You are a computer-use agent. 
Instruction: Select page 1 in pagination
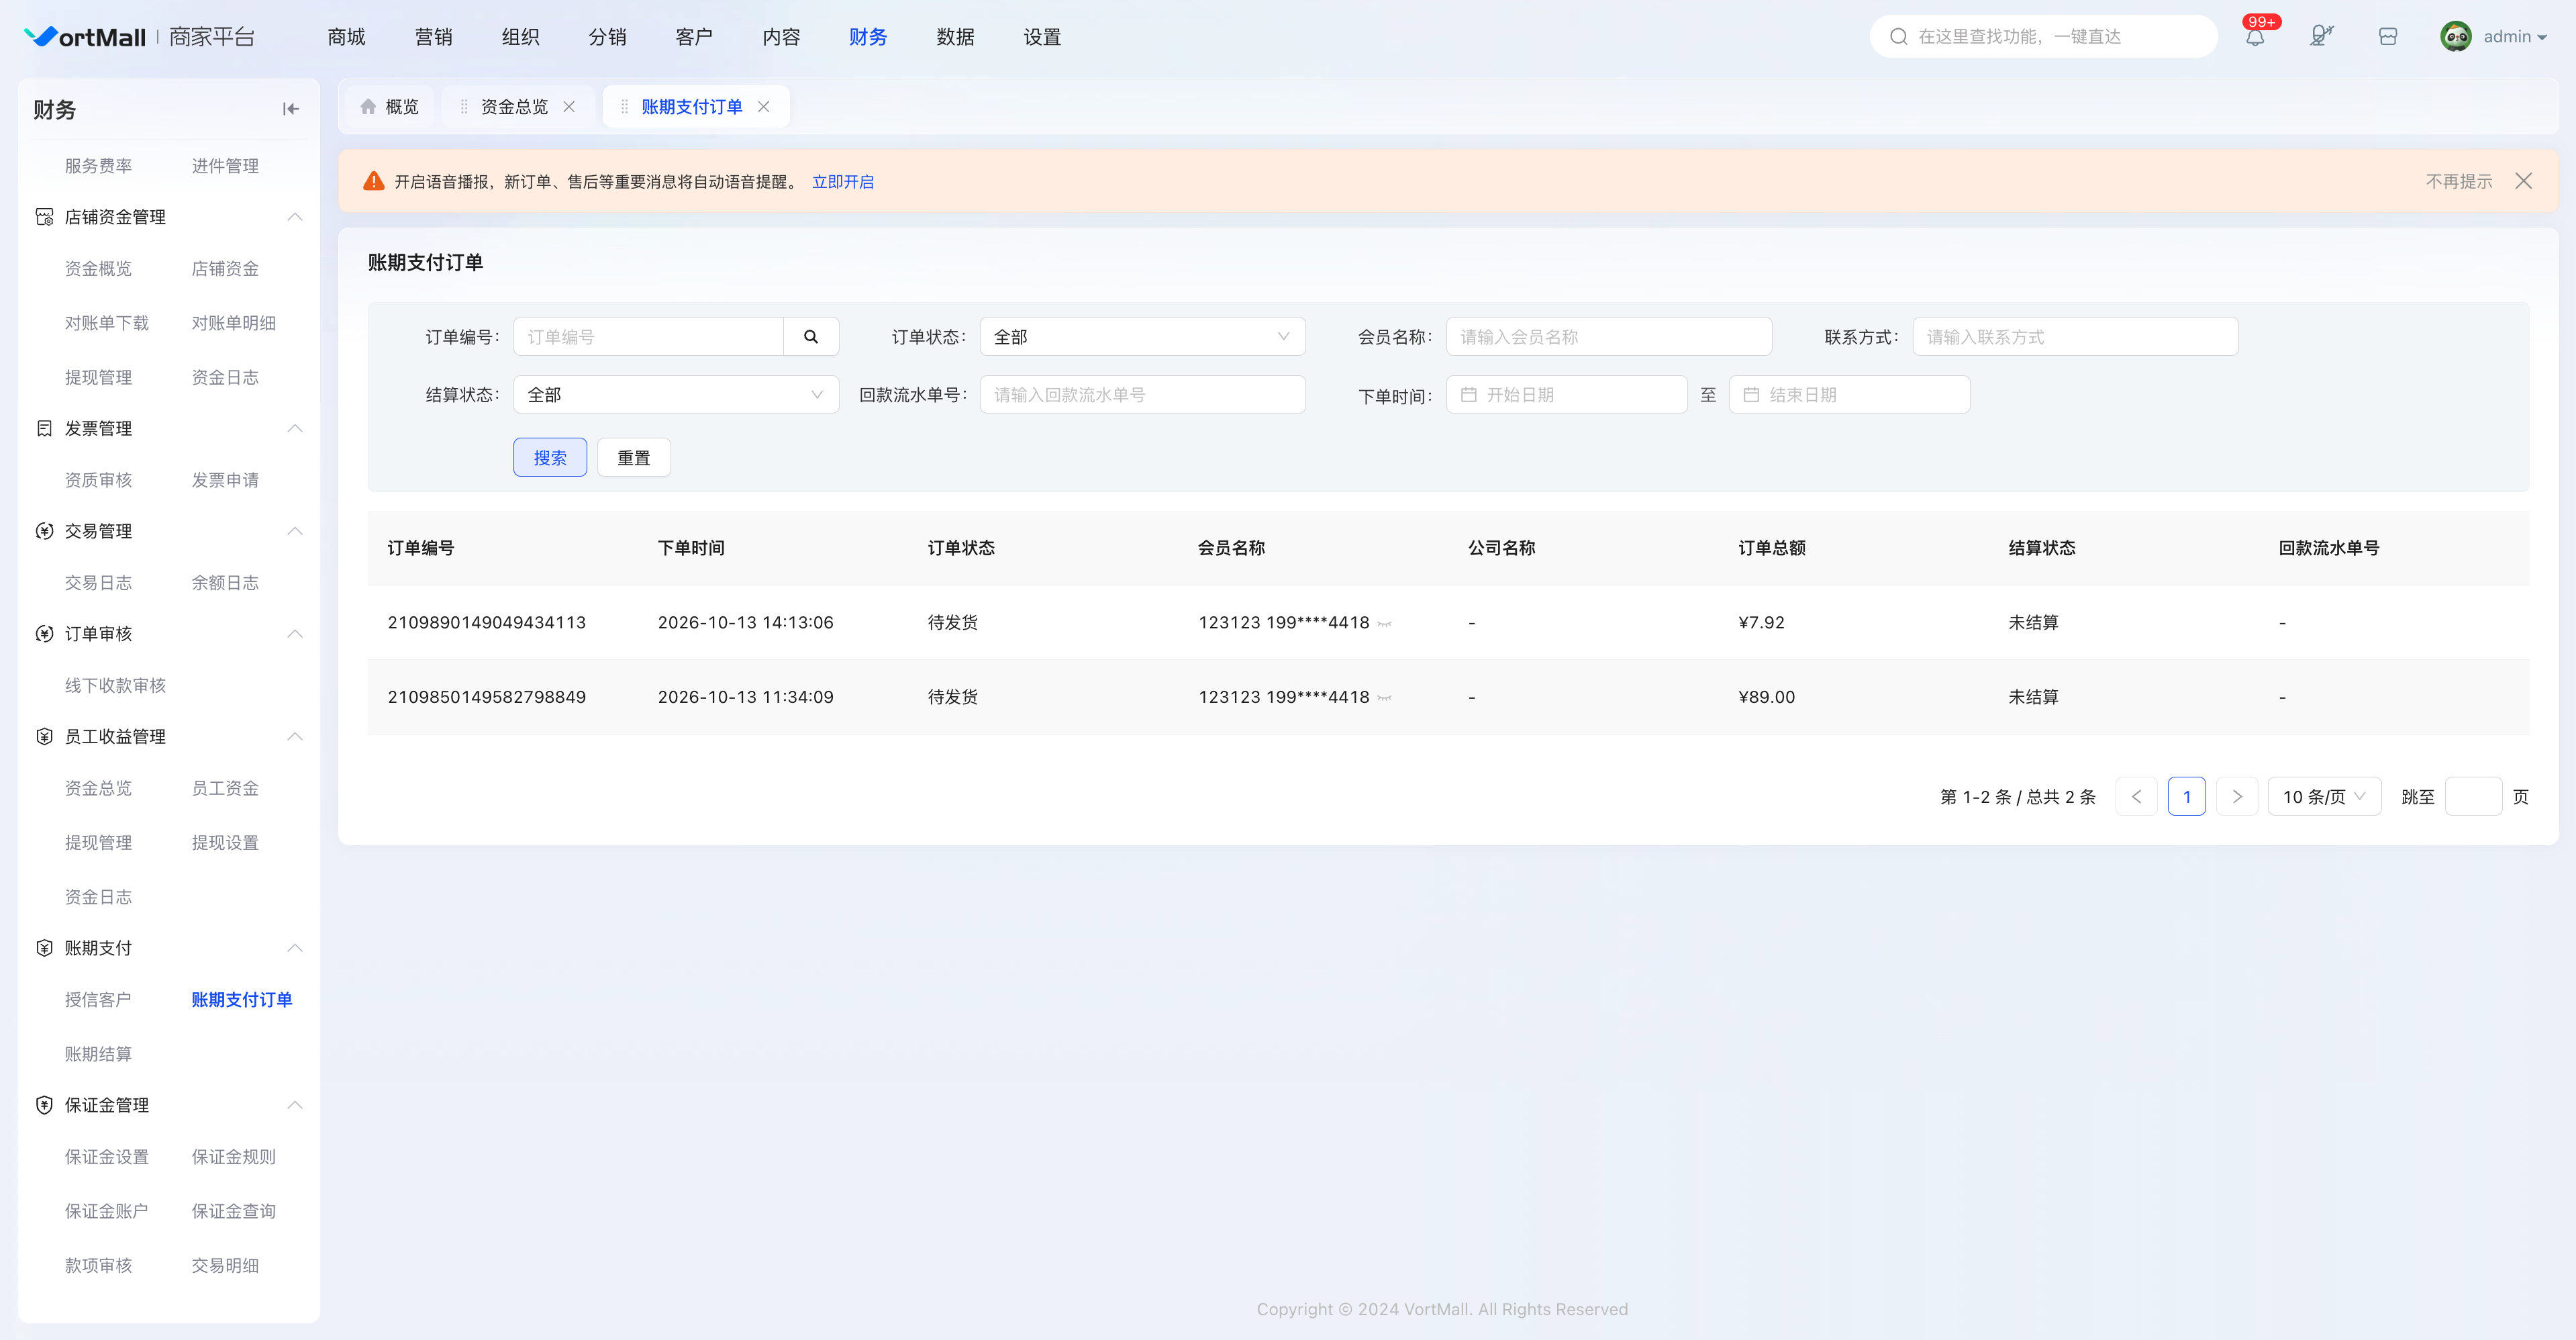coord(2187,797)
